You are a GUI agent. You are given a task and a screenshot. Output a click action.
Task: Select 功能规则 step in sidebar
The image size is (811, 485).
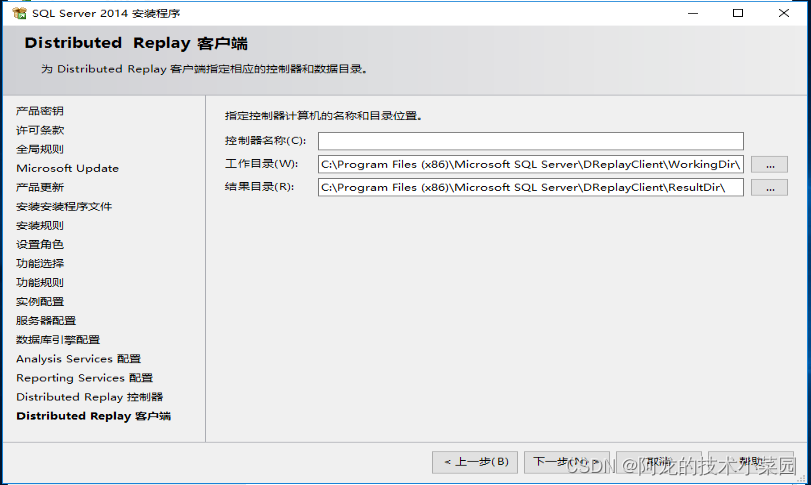coord(40,282)
